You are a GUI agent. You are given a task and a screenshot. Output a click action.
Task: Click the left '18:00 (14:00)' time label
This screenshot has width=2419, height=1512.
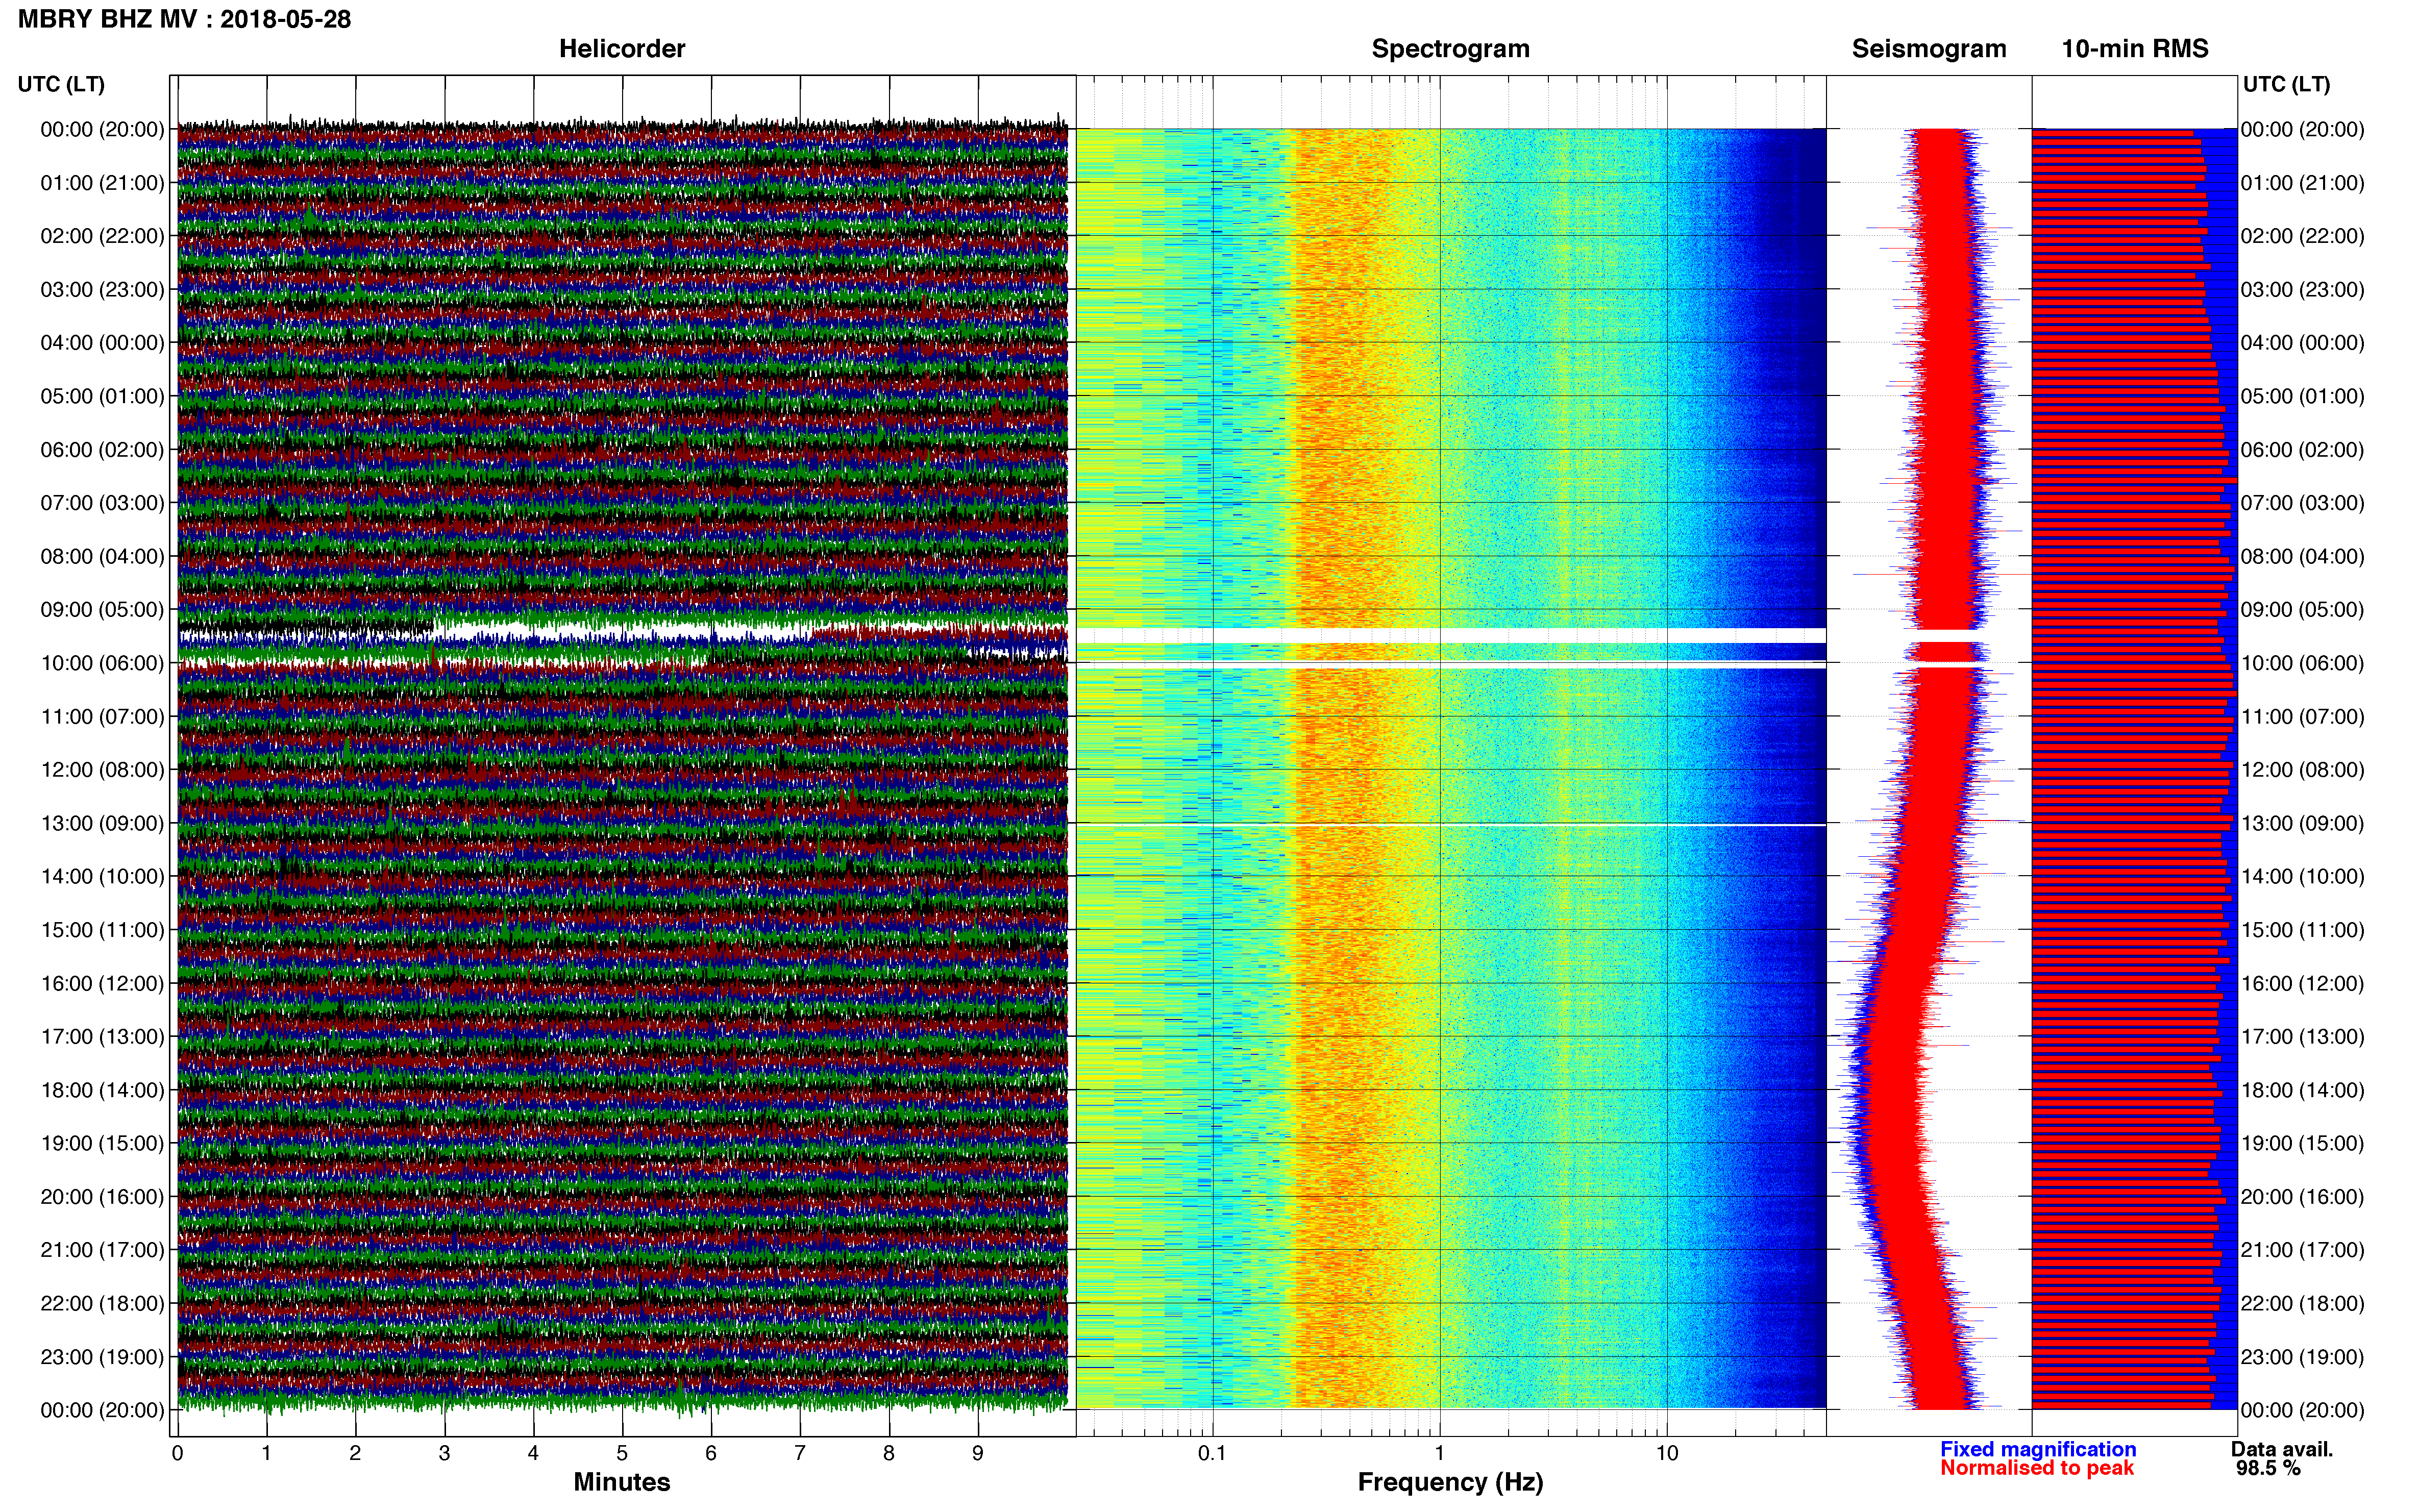click(102, 1090)
